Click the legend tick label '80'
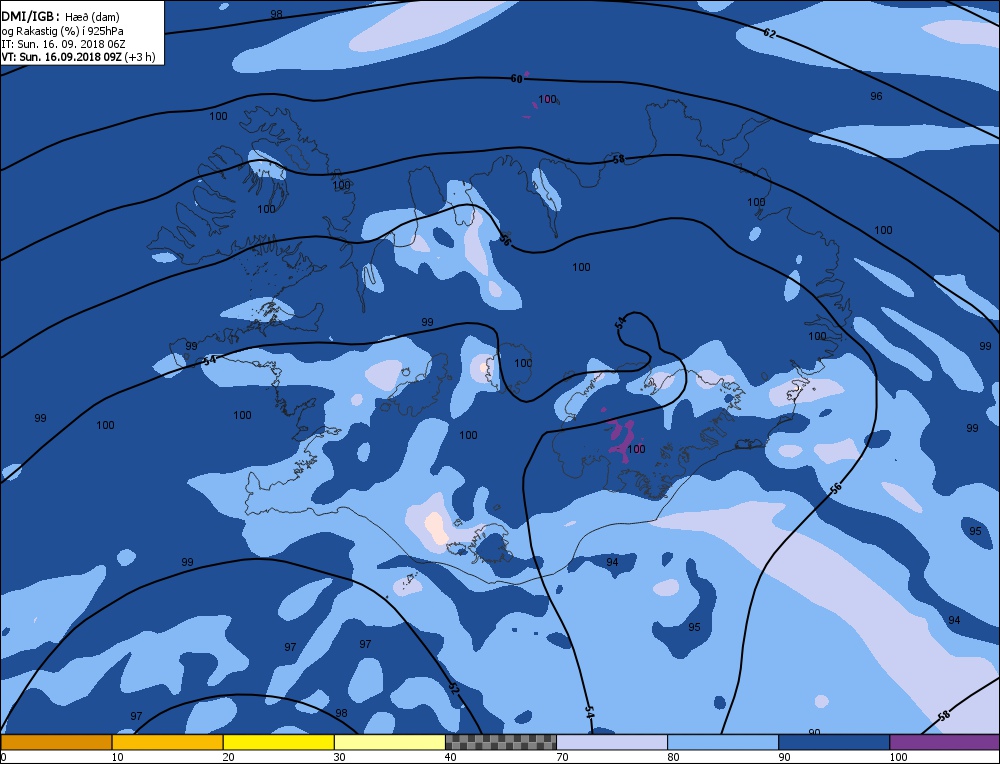 point(673,757)
